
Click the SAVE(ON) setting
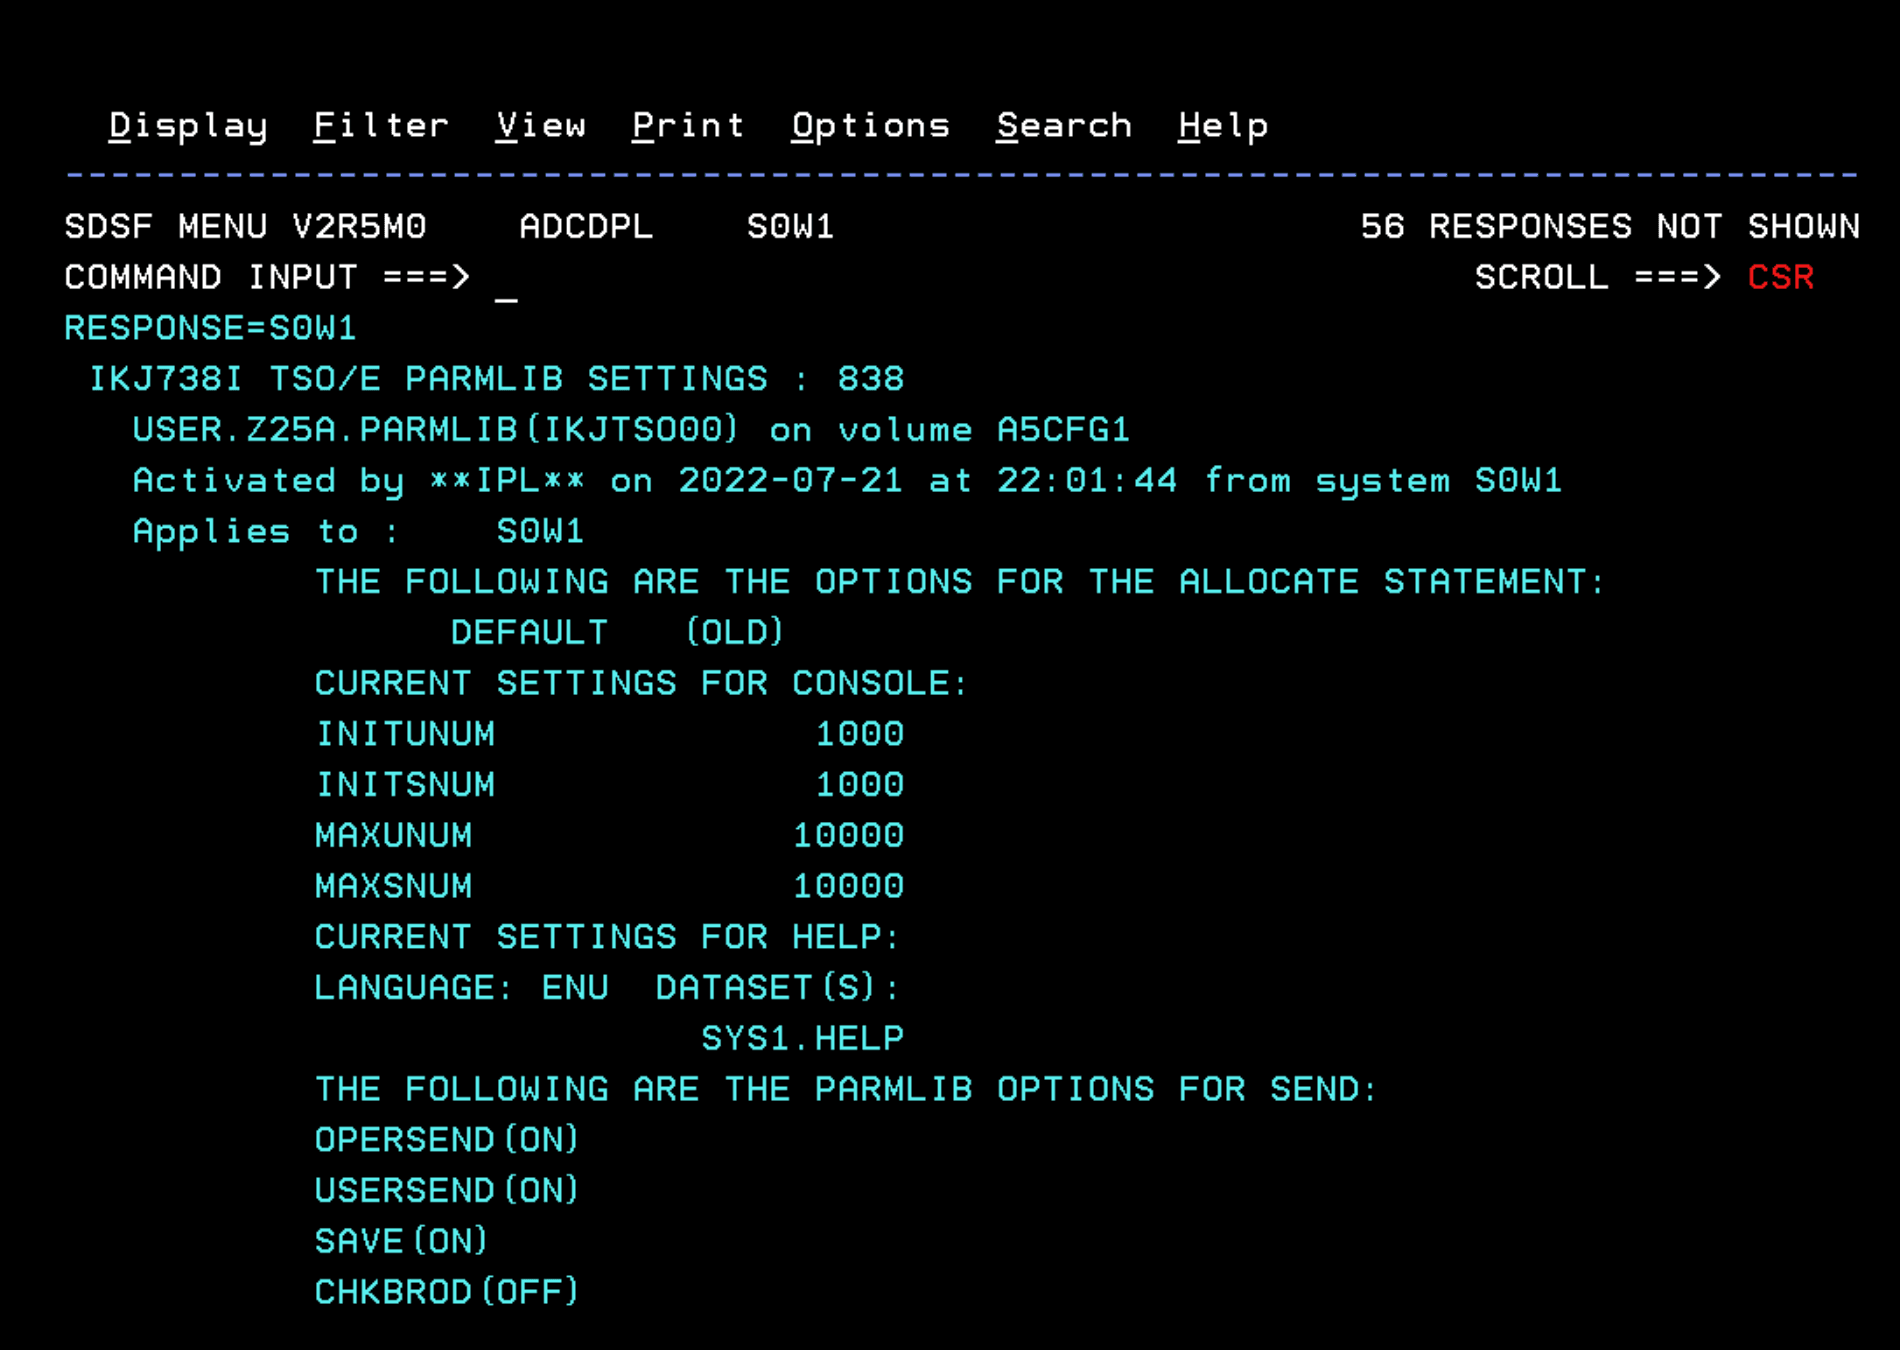tap(400, 1240)
